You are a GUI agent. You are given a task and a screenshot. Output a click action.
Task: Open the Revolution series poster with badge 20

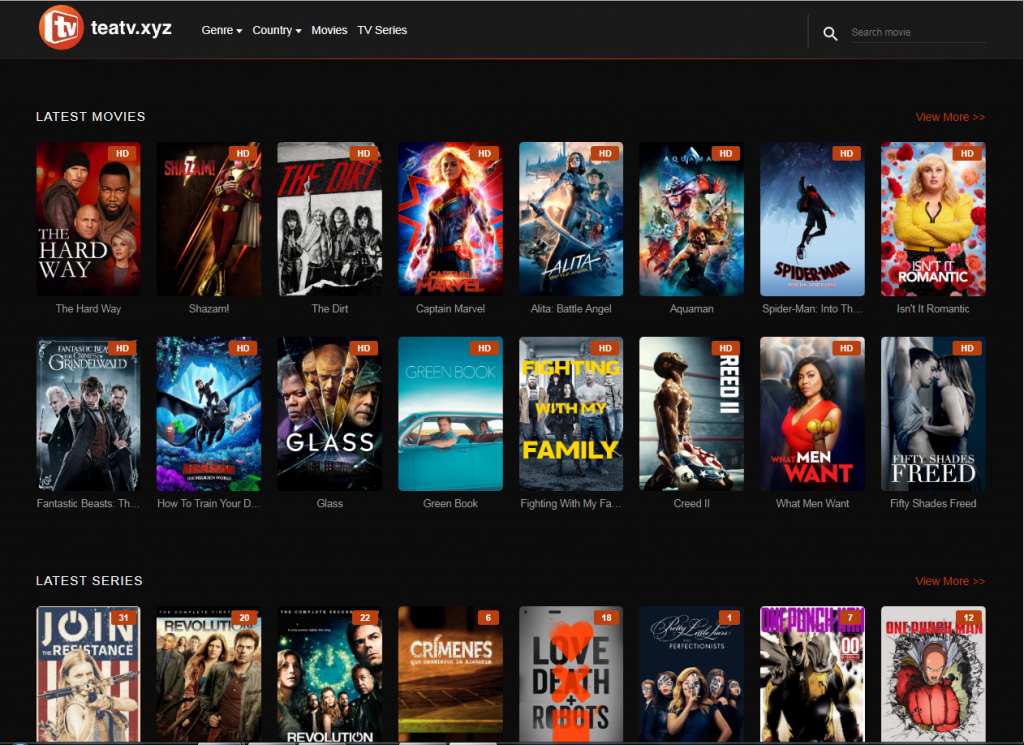click(209, 674)
